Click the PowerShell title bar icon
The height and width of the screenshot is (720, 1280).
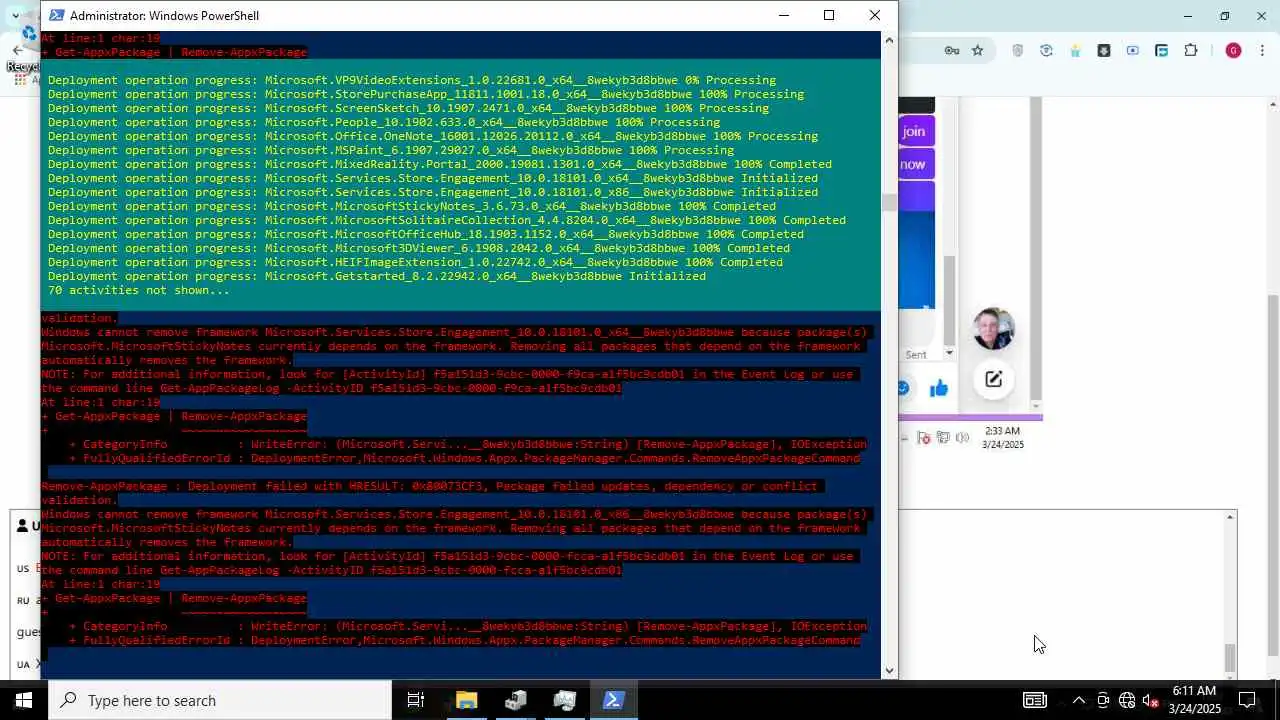57,15
